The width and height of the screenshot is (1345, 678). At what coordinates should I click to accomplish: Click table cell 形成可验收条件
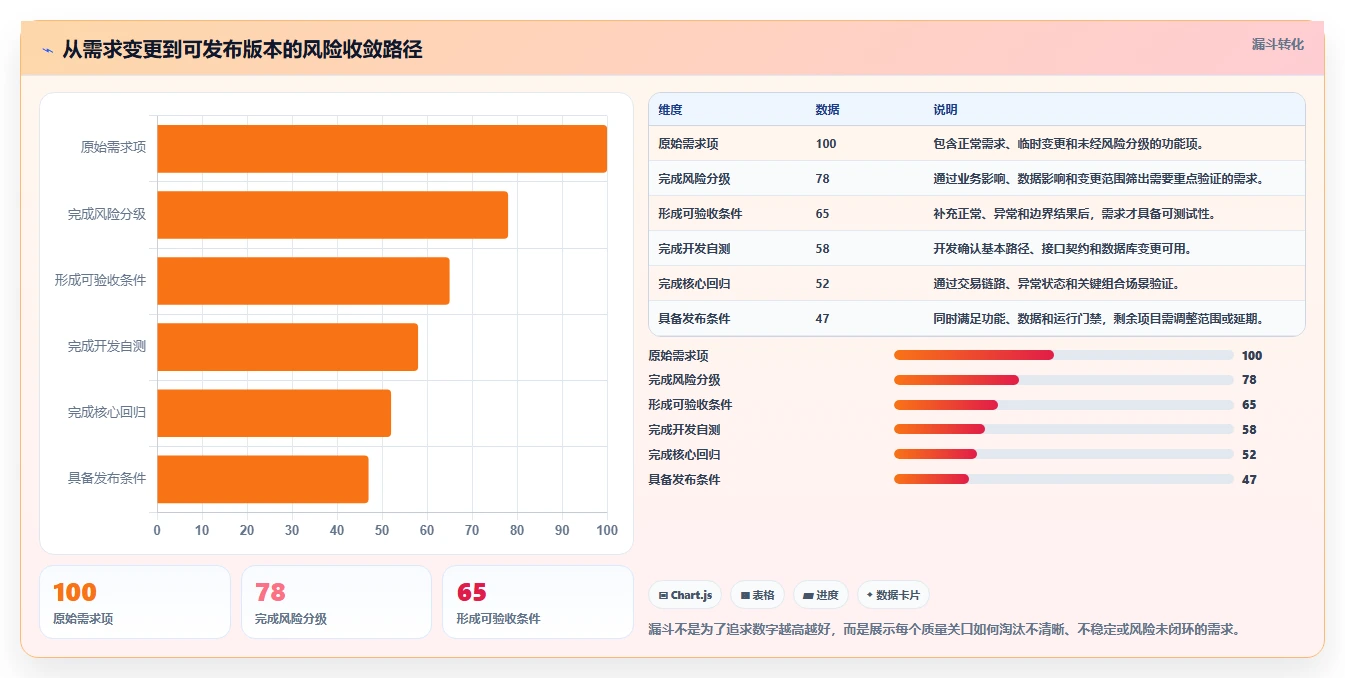[700, 214]
